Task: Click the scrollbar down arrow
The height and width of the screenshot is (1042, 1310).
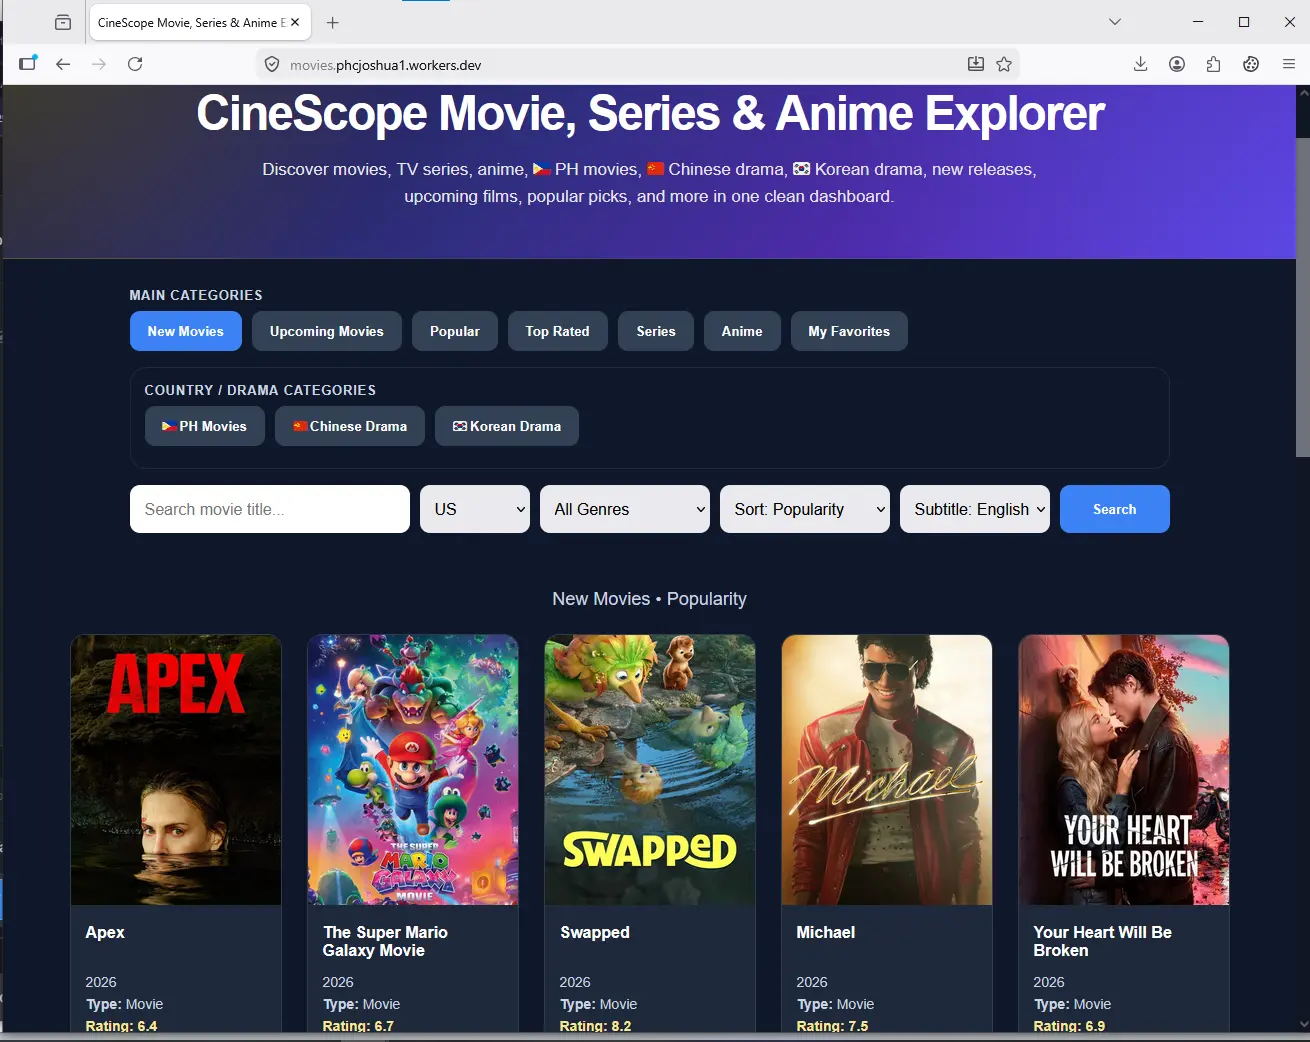Action: 1302,1024
